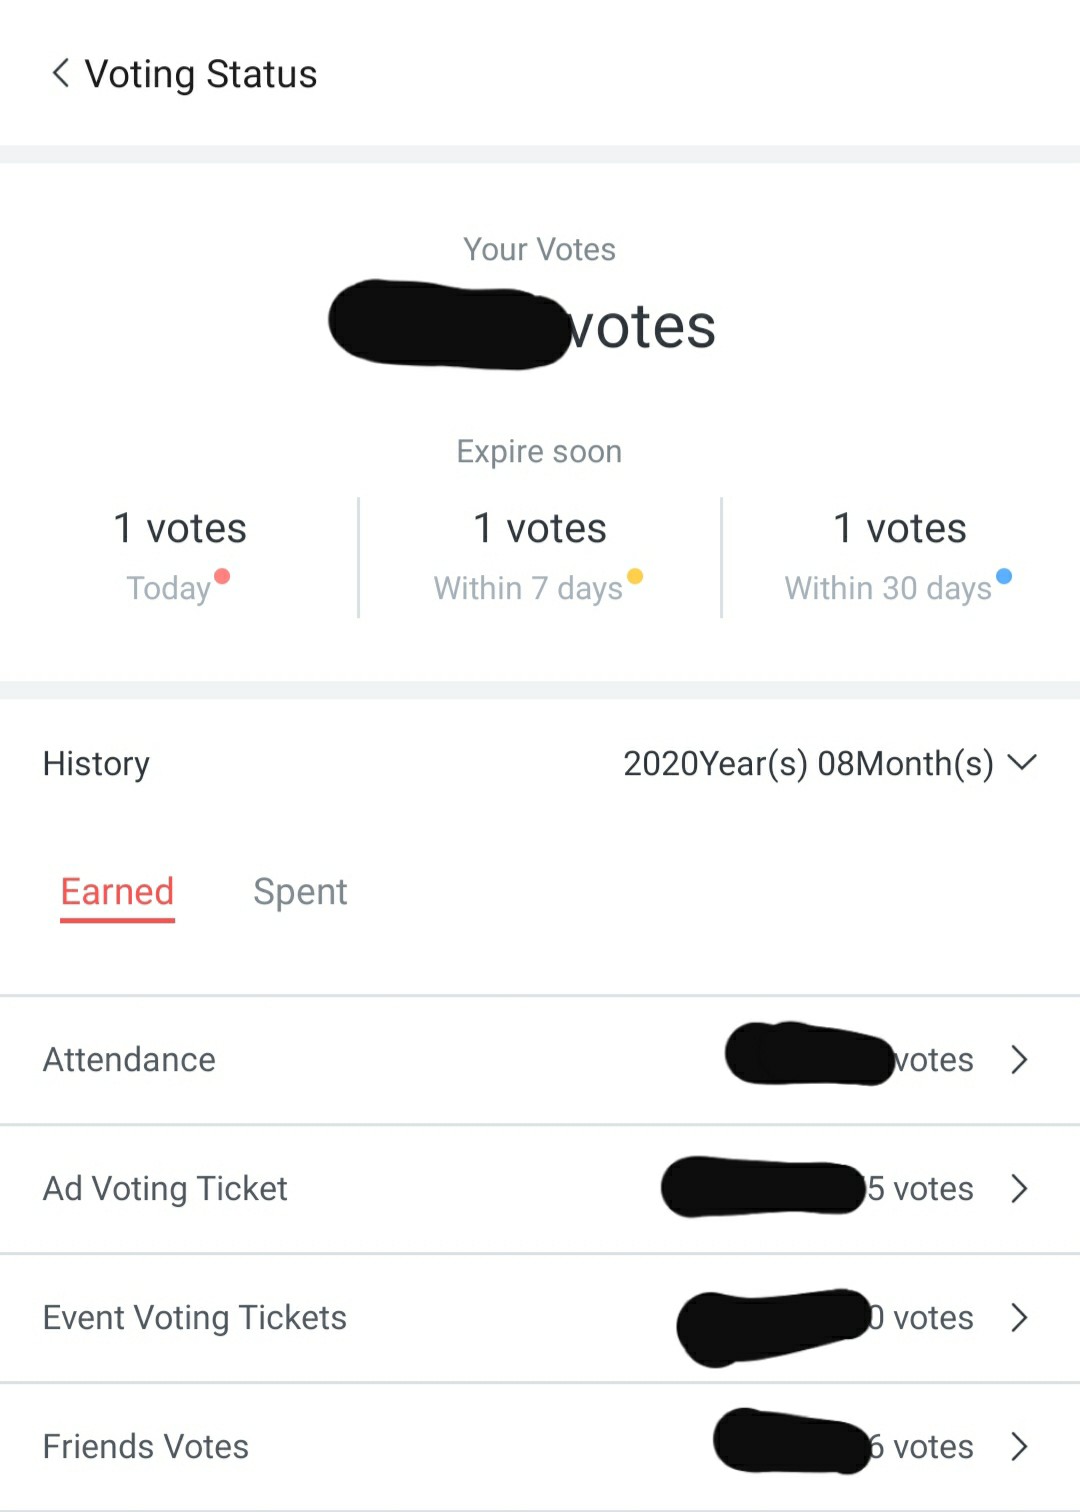Open the Attendance earnings details
This screenshot has width=1080, height=1512.
click(540, 1060)
